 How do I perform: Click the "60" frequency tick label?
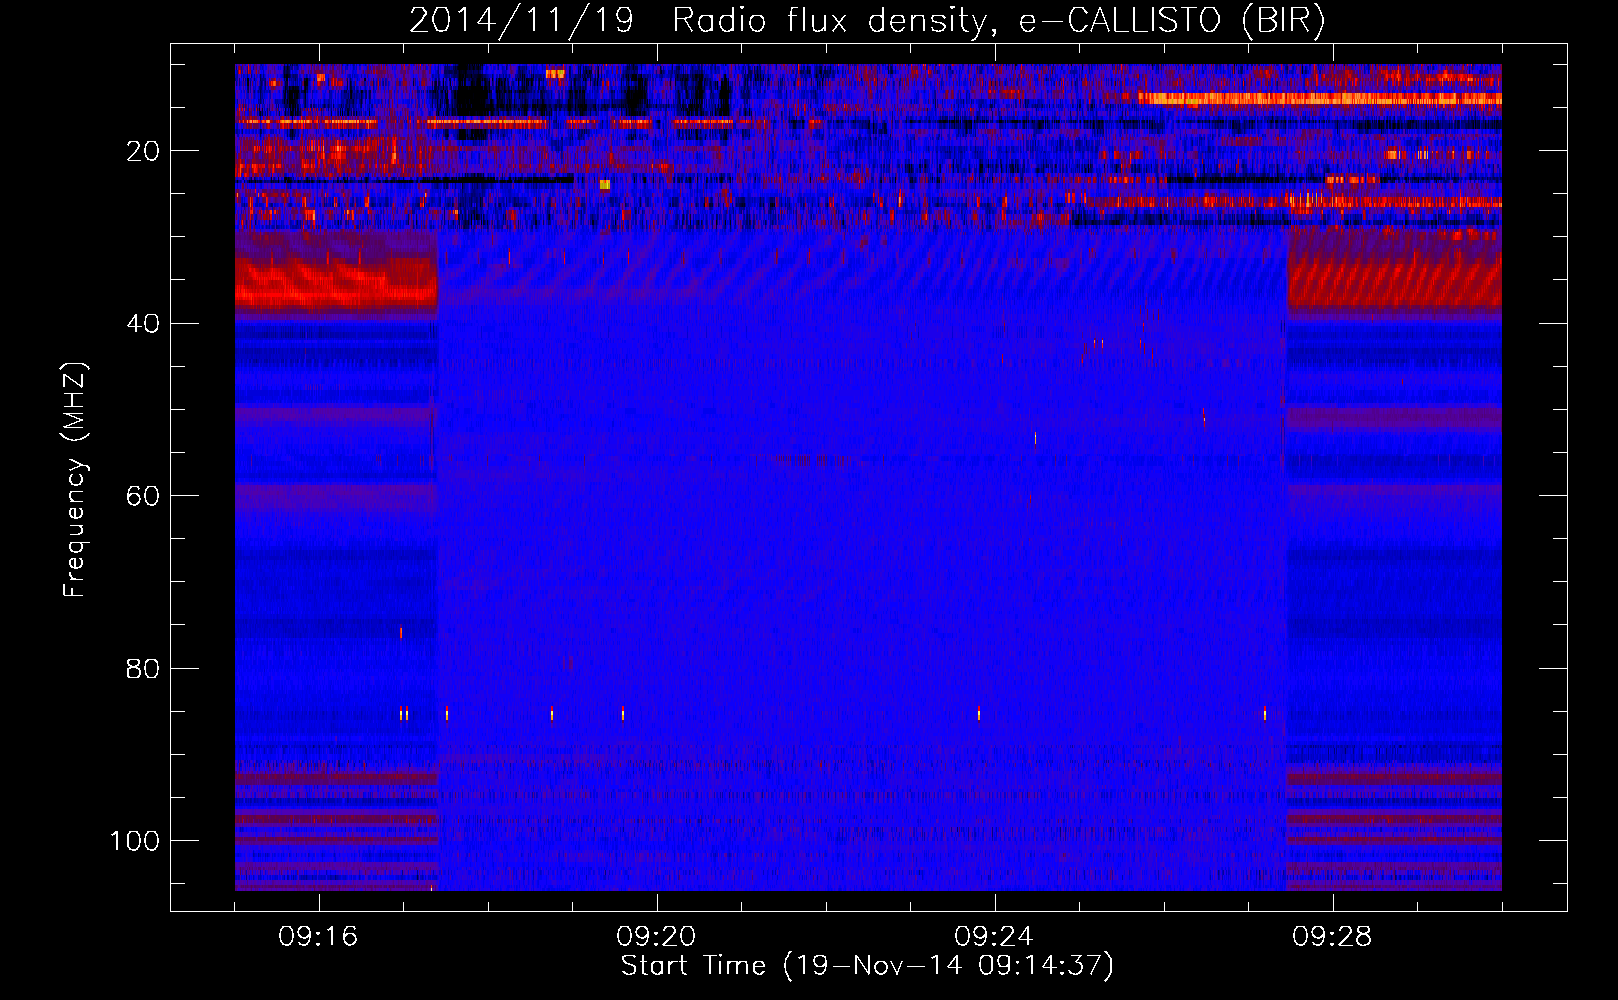point(143,496)
